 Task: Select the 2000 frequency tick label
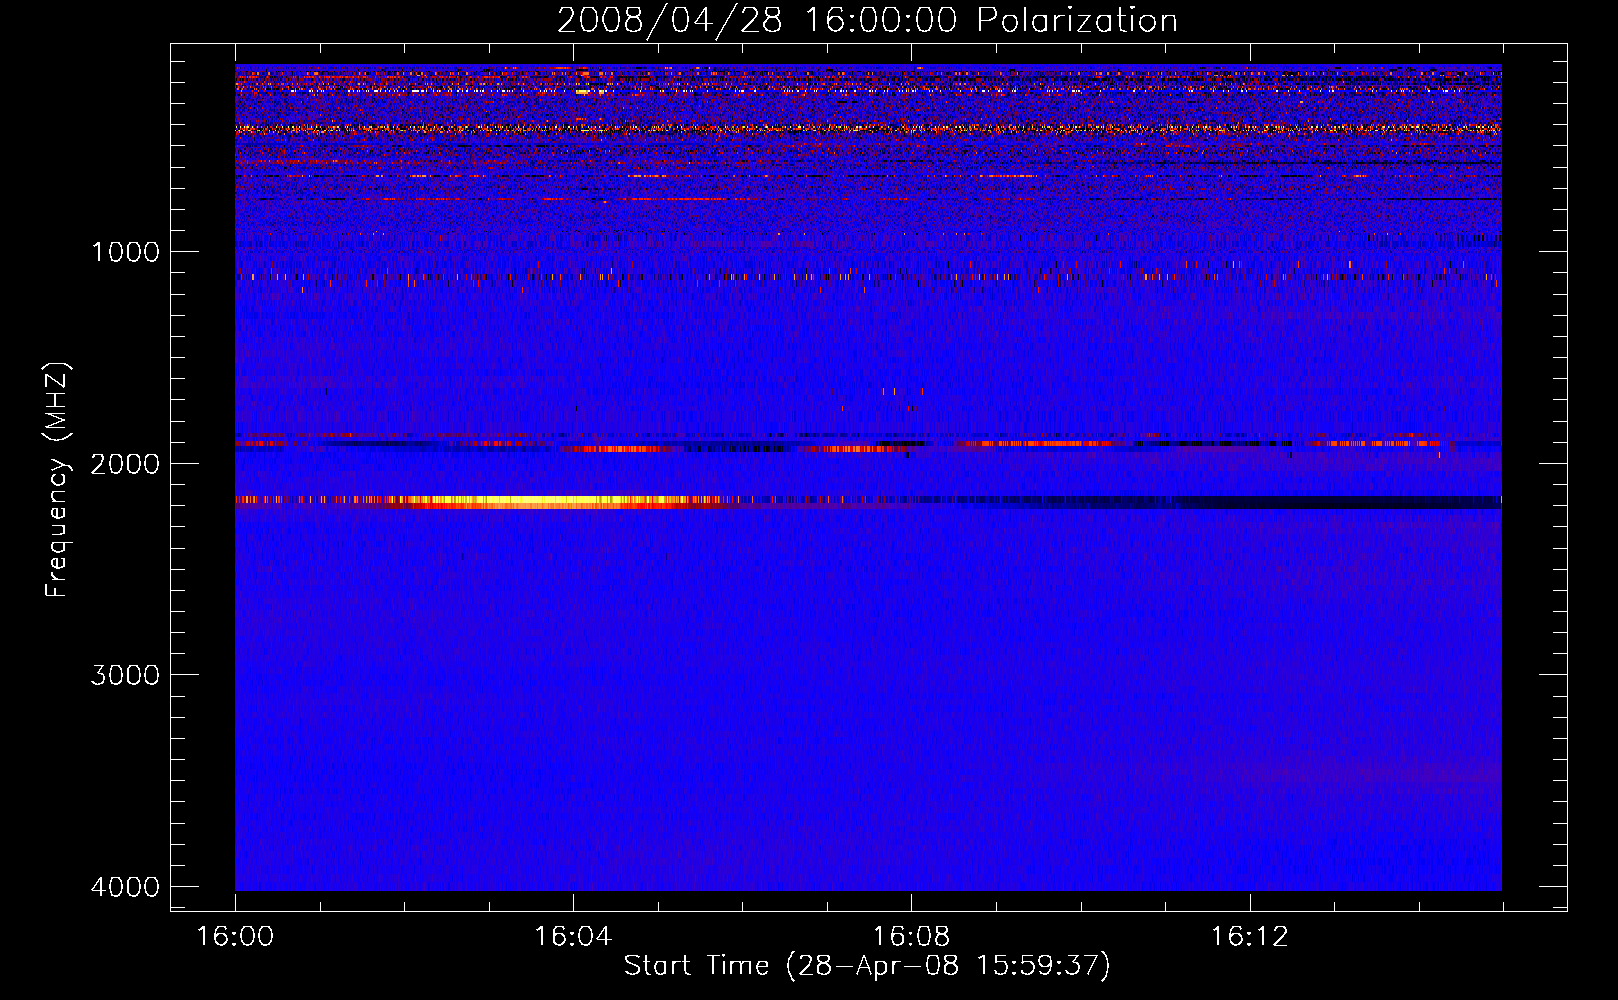click(125, 463)
